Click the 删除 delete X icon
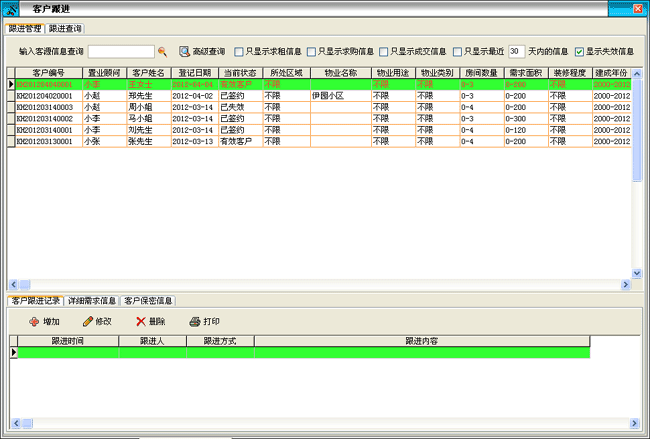The image size is (650, 439). pos(140,321)
